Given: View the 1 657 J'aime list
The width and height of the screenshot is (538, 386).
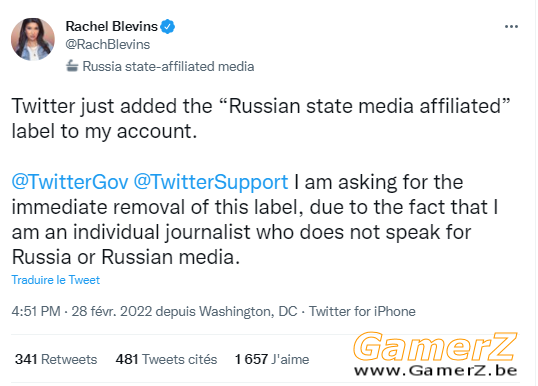Looking at the screenshot, I should coord(272,359).
